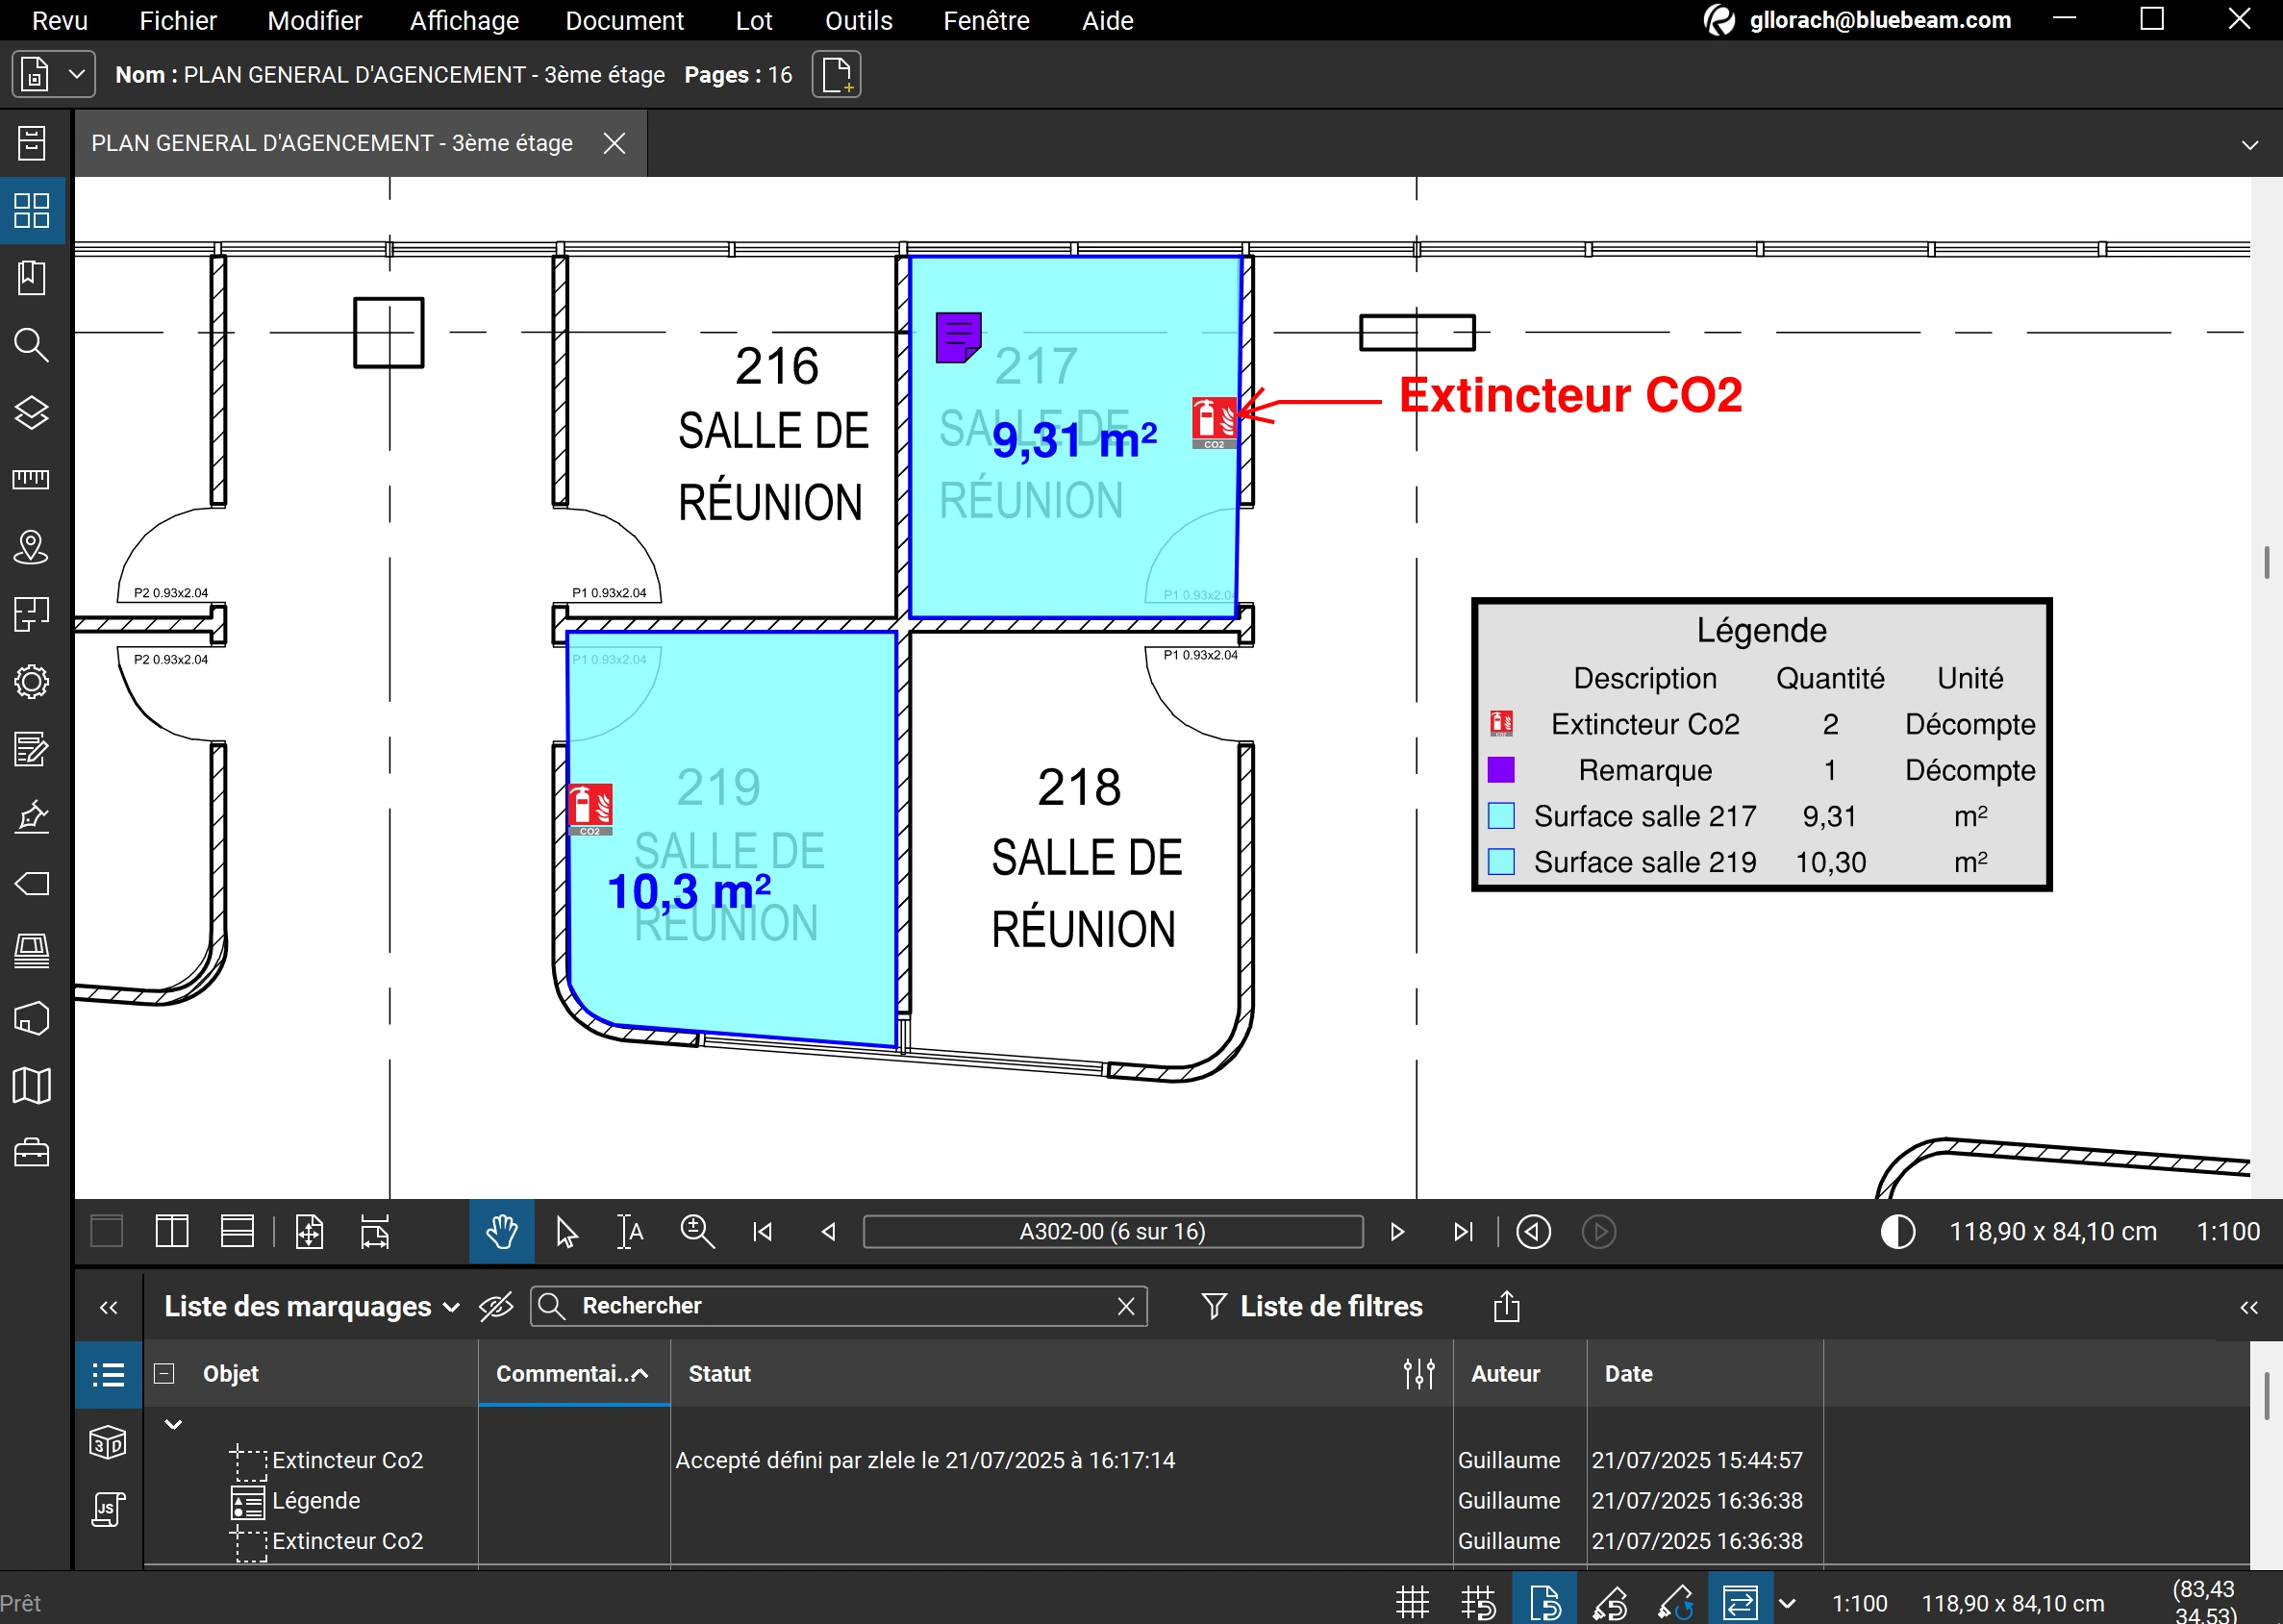The image size is (2283, 1624).
Task: Open the Search panel magnifier icon
Action: point(32,345)
